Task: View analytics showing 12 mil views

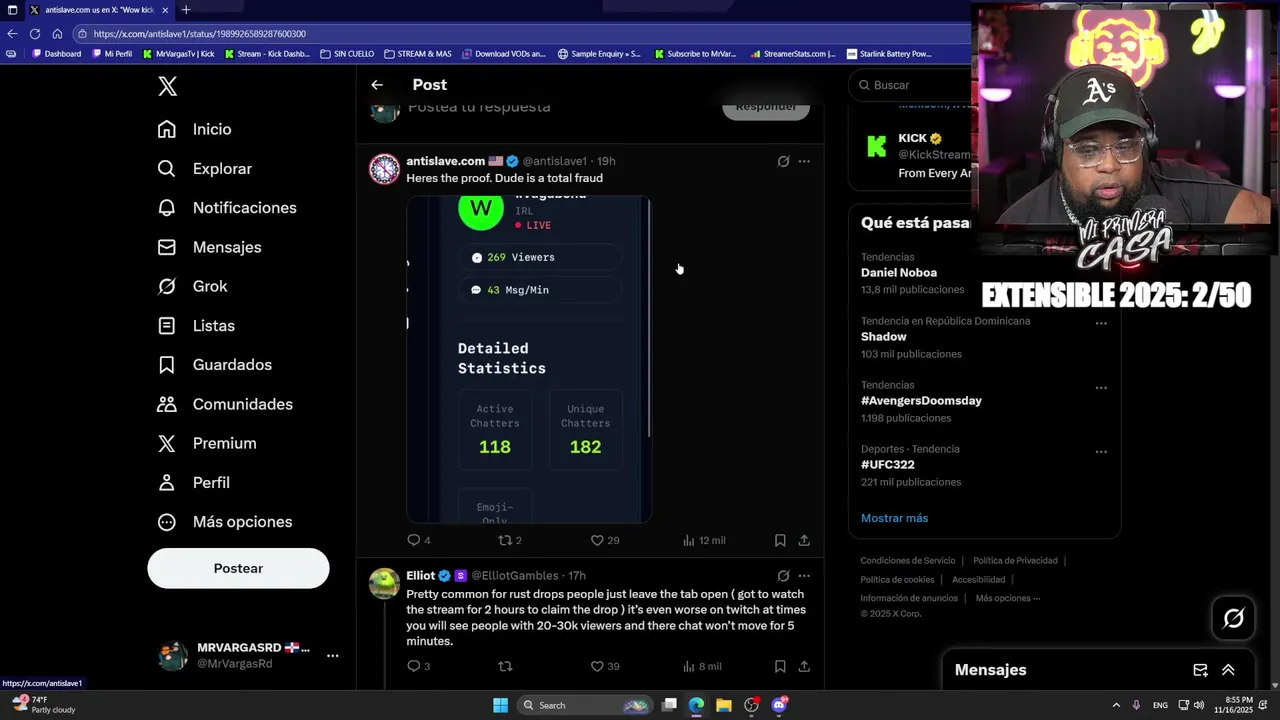Action: 704,540
